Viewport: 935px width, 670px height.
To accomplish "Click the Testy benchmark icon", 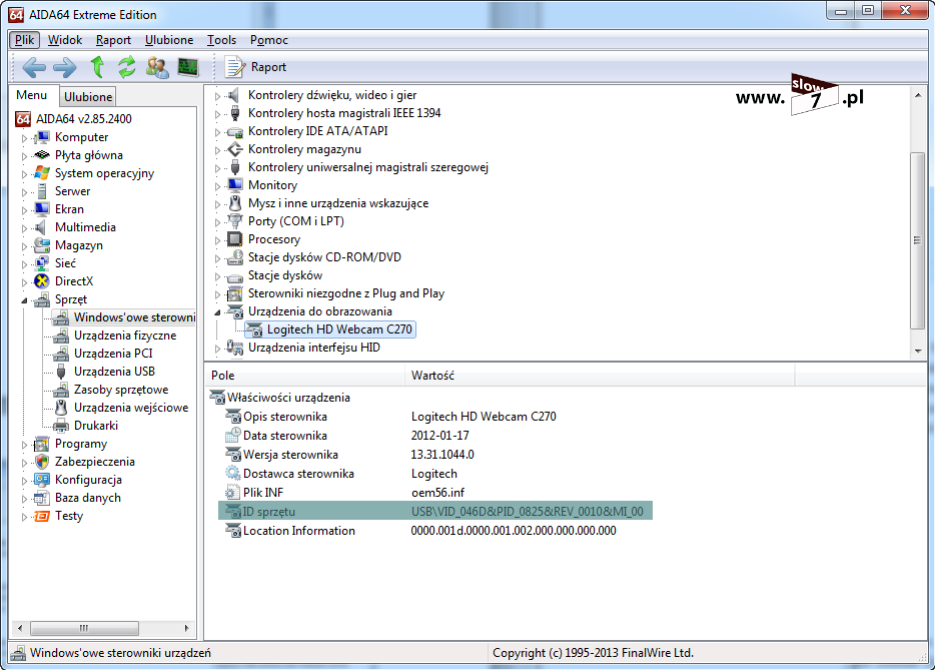I will 42,516.
